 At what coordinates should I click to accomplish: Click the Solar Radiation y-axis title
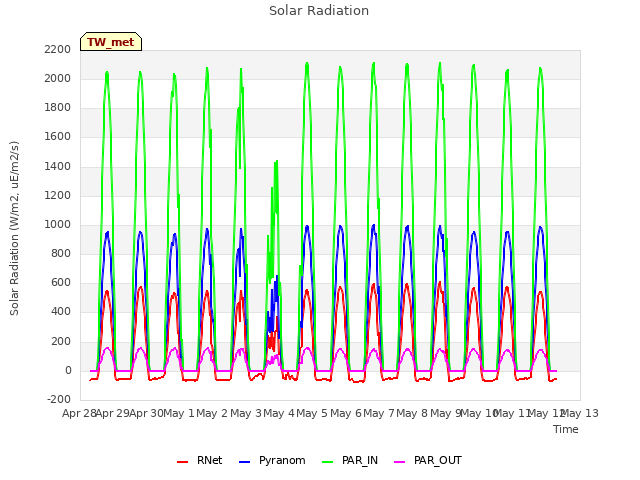(x=14, y=228)
